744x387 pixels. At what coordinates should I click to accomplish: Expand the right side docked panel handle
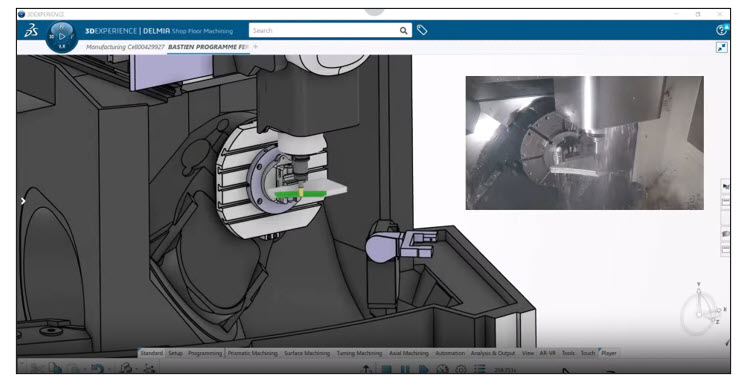pyautogui.click(x=725, y=218)
